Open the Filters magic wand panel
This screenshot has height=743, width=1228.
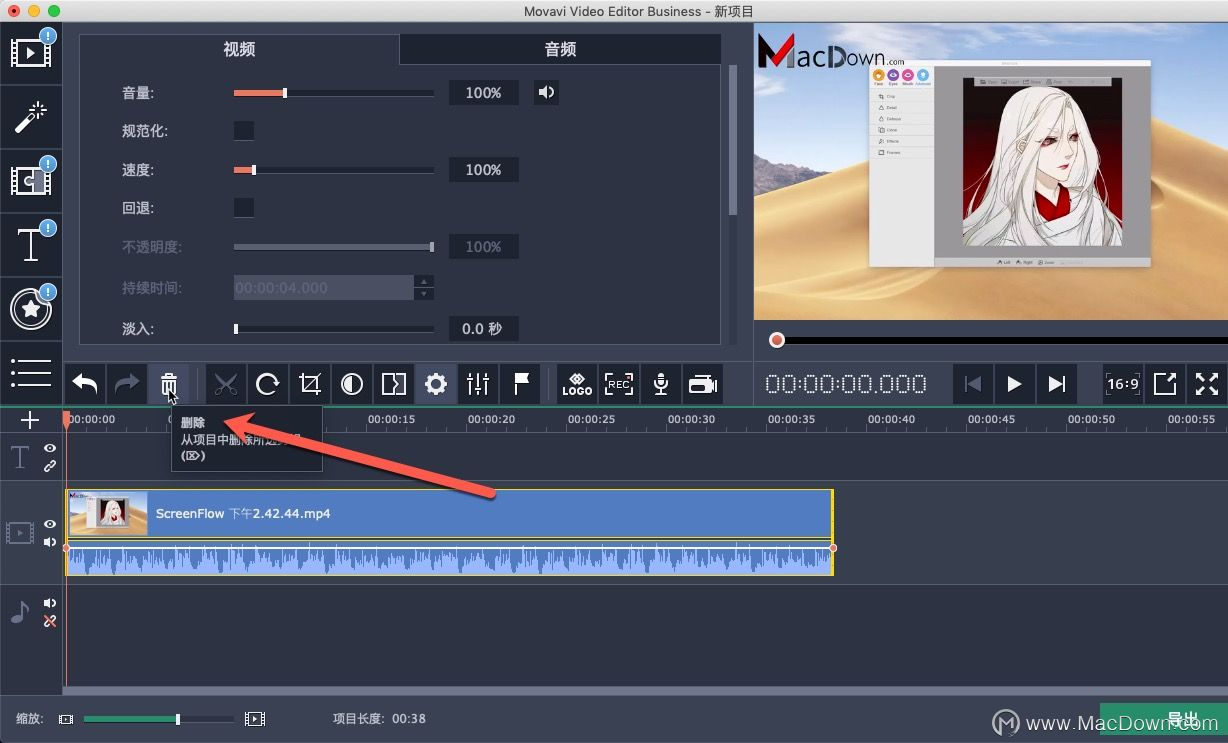[31, 118]
